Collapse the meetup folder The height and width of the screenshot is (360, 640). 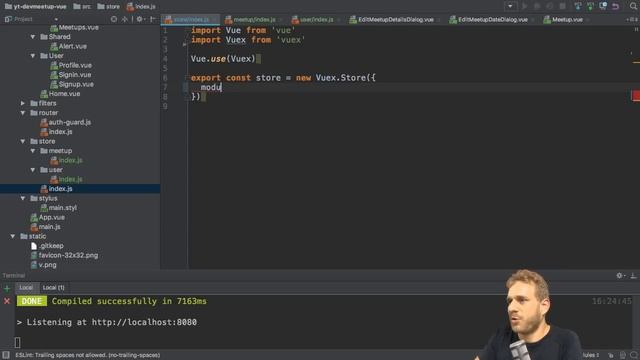click(x=33, y=151)
